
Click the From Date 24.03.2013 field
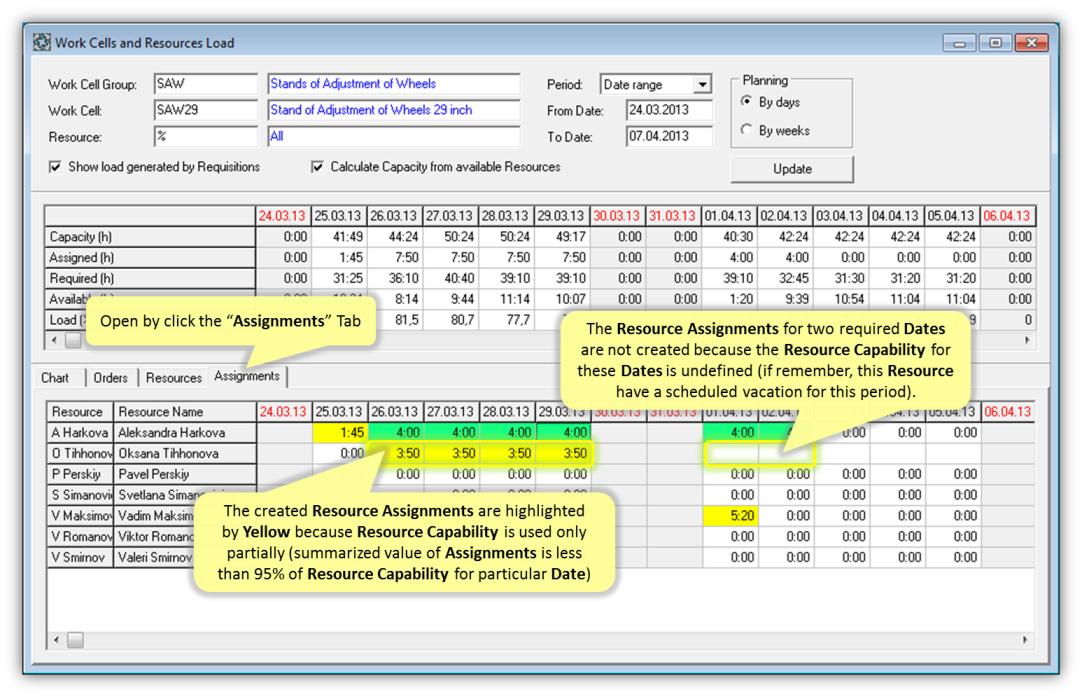point(669,110)
